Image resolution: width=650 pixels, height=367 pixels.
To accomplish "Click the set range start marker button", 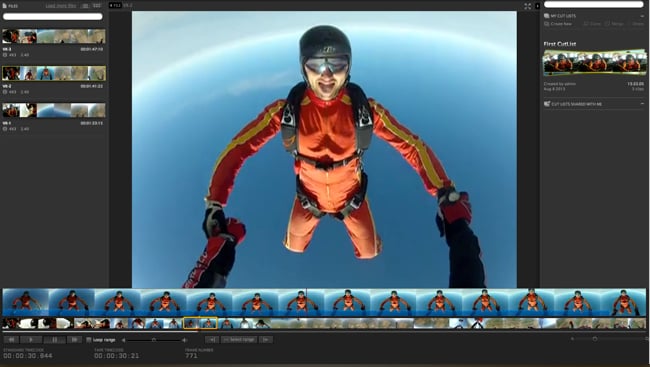I will click(212, 340).
